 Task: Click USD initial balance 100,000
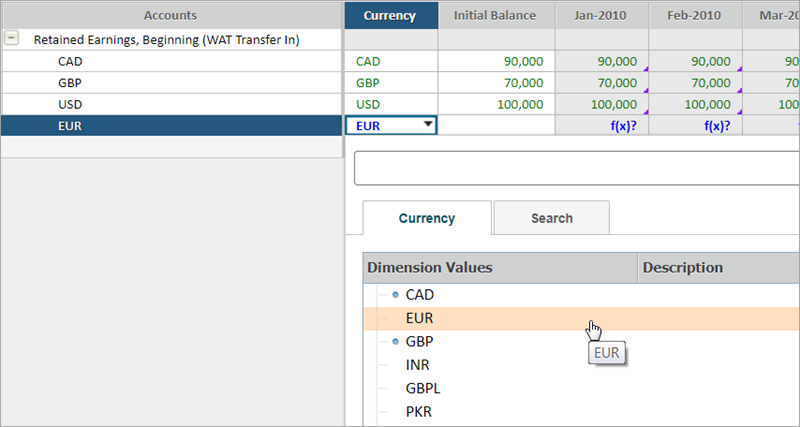click(496, 104)
